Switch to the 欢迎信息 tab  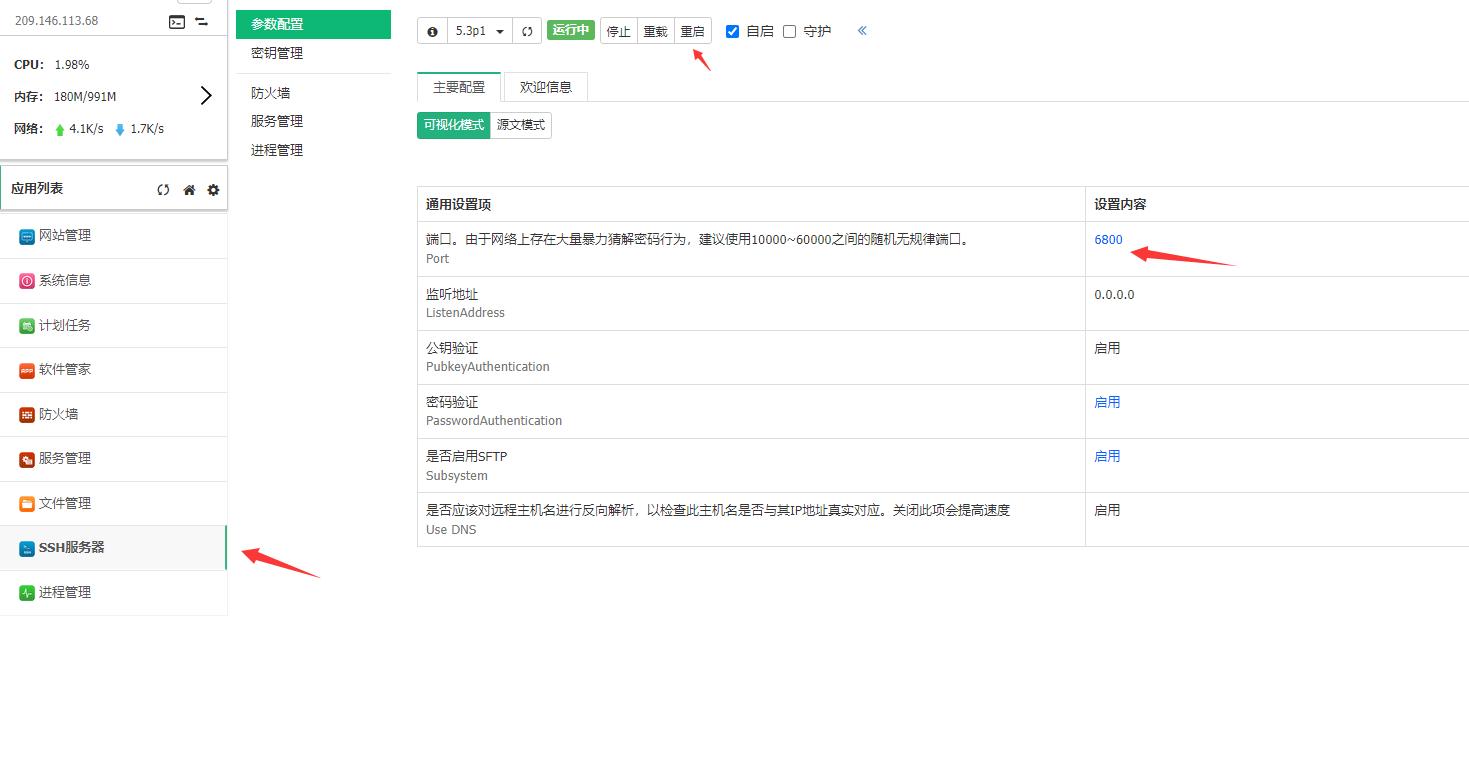[x=545, y=87]
